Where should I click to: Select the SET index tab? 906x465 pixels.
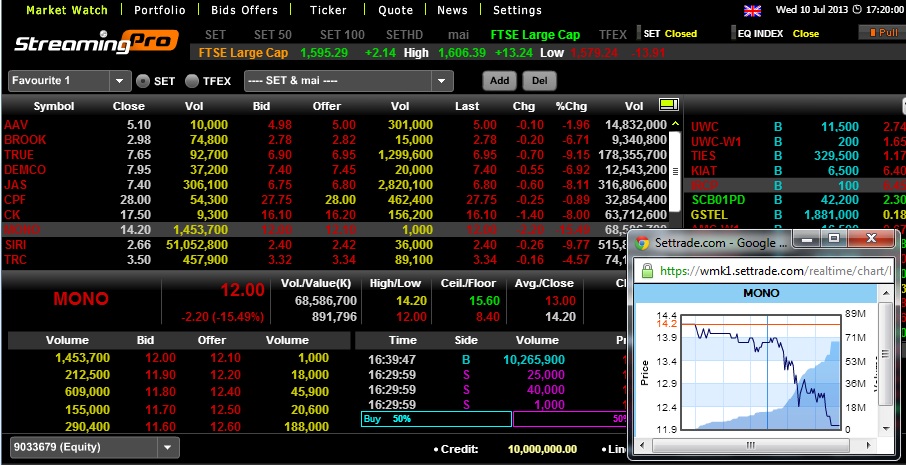215,35
